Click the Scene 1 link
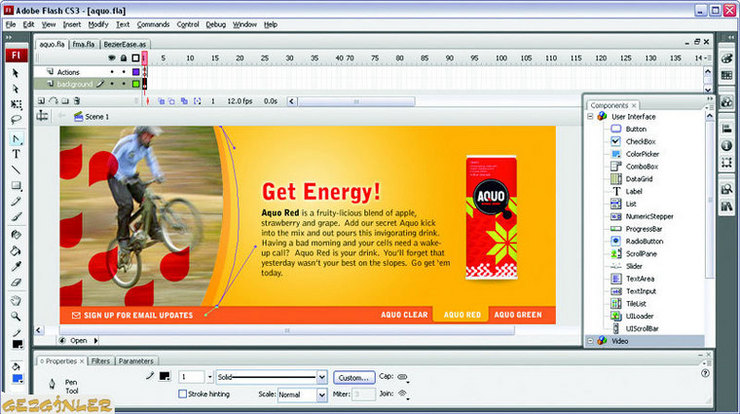 point(97,117)
